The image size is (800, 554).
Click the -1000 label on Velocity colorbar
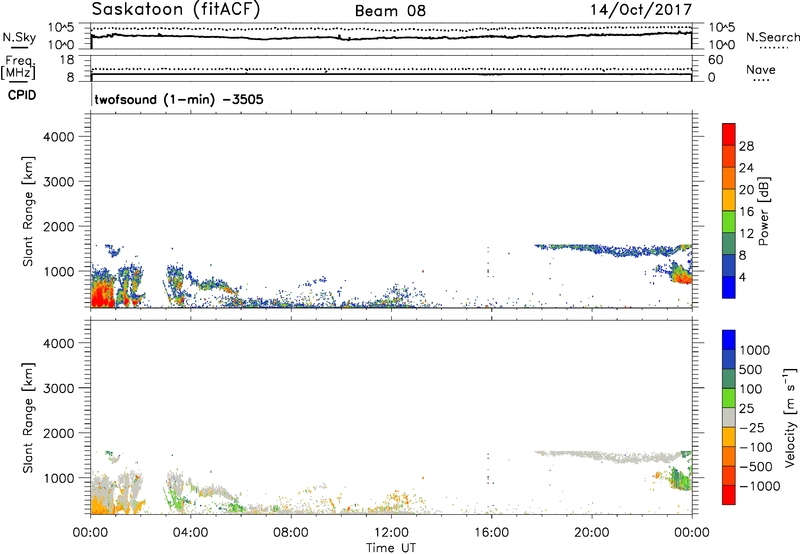tap(759, 486)
